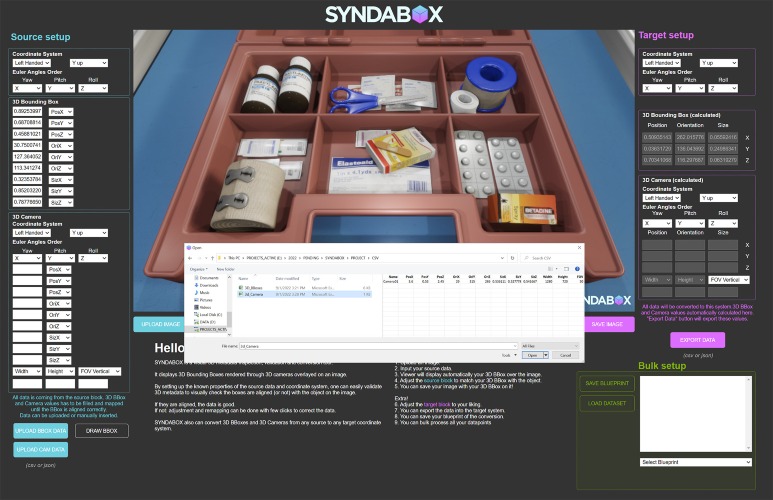Select PROJECTS_ACTIVE drive in navigation pane

(x=211, y=329)
